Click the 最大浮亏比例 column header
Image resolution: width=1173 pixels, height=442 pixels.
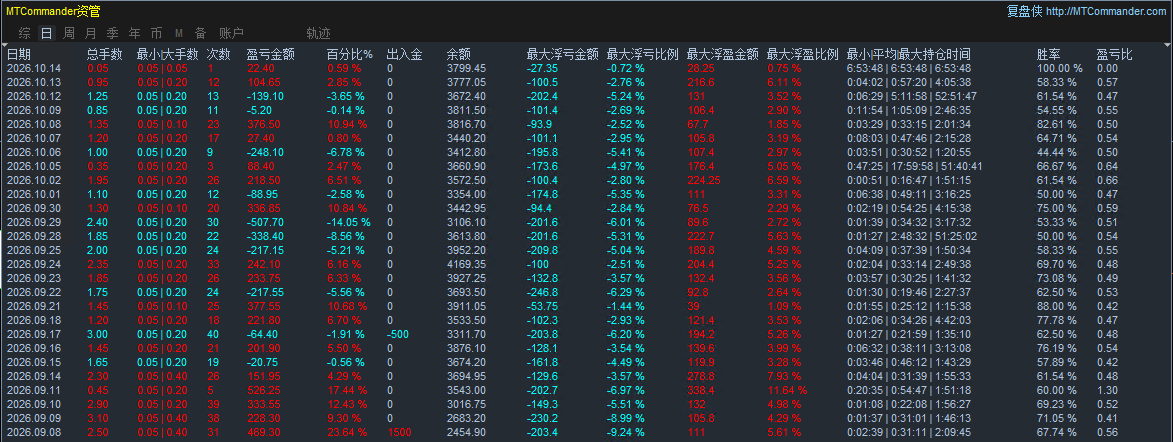click(x=643, y=54)
